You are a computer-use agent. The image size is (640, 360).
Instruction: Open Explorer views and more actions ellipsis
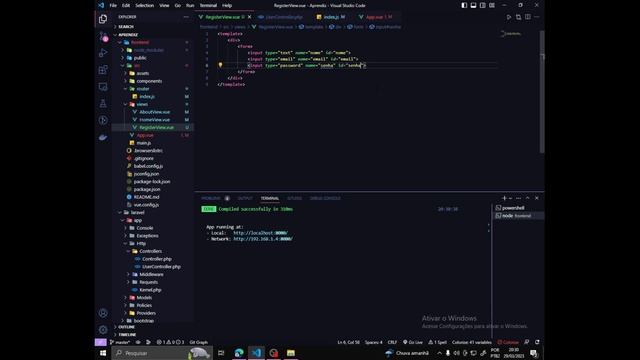coord(186,17)
